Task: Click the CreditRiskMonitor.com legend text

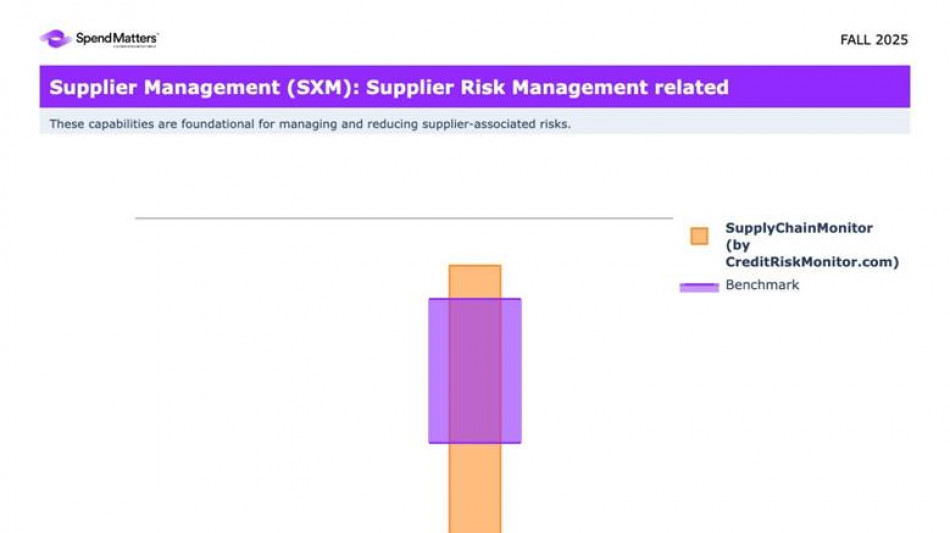Action: point(811,262)
